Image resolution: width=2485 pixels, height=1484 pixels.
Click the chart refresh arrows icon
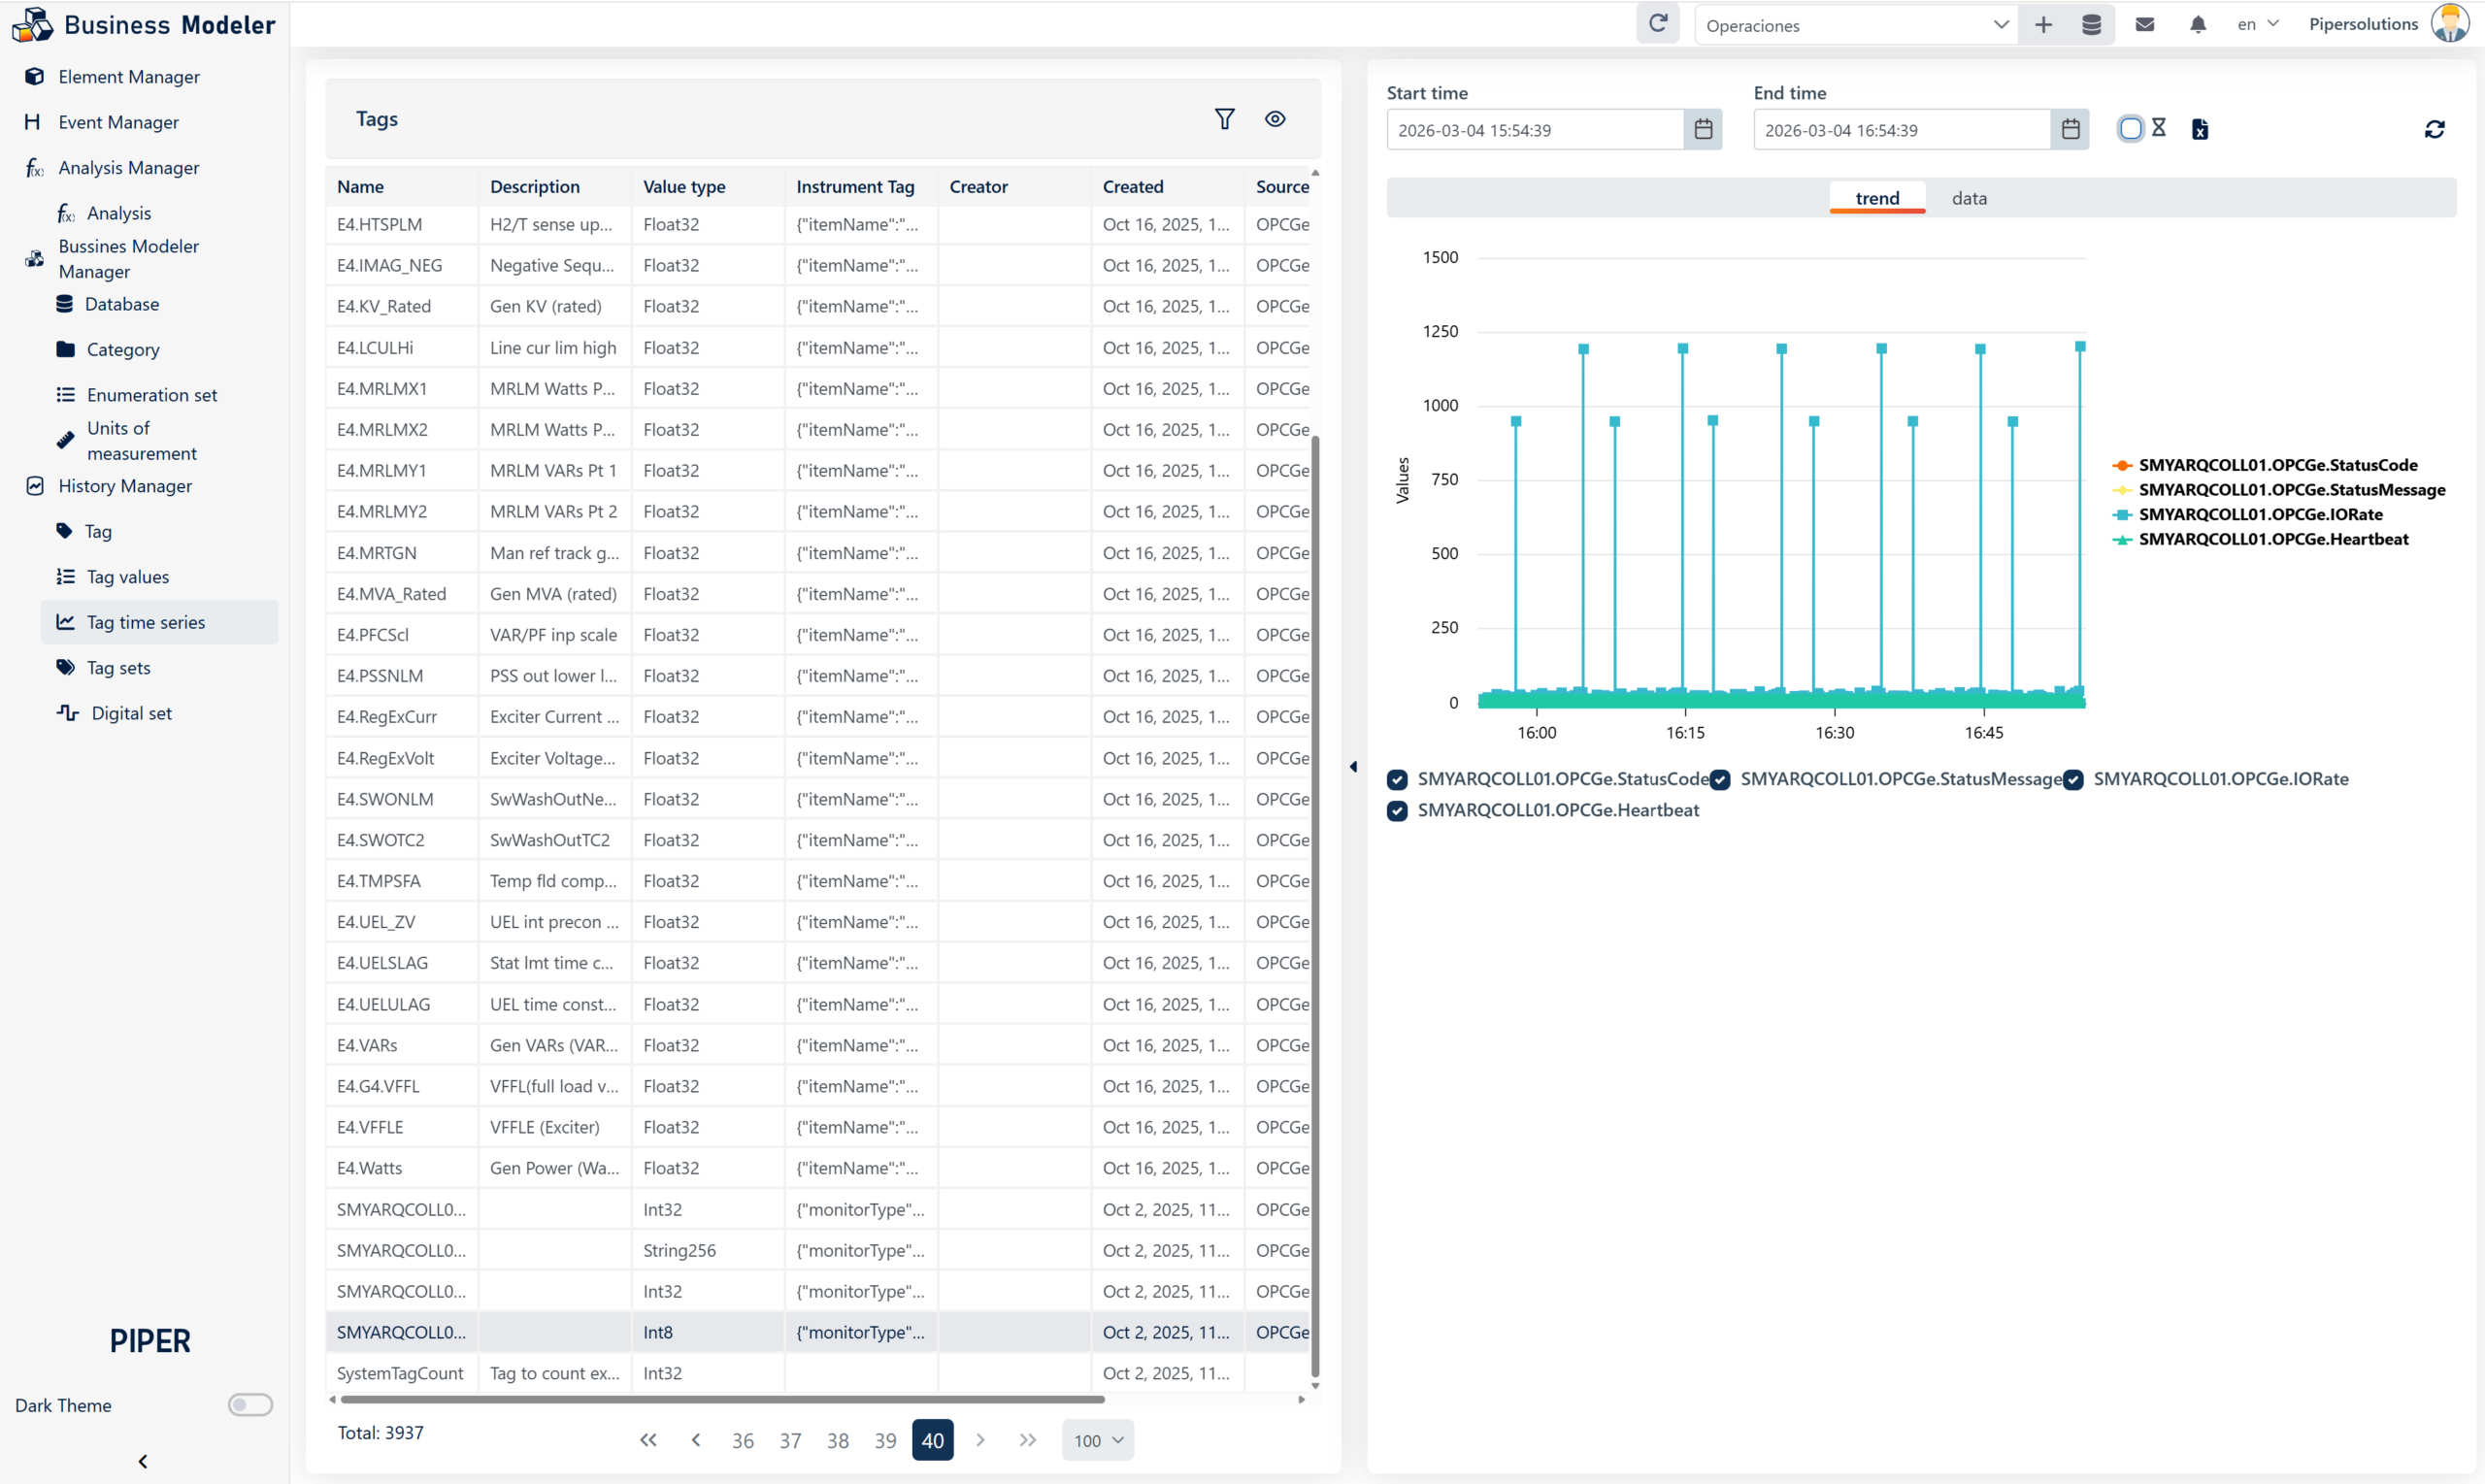[x=2434, y=130]
